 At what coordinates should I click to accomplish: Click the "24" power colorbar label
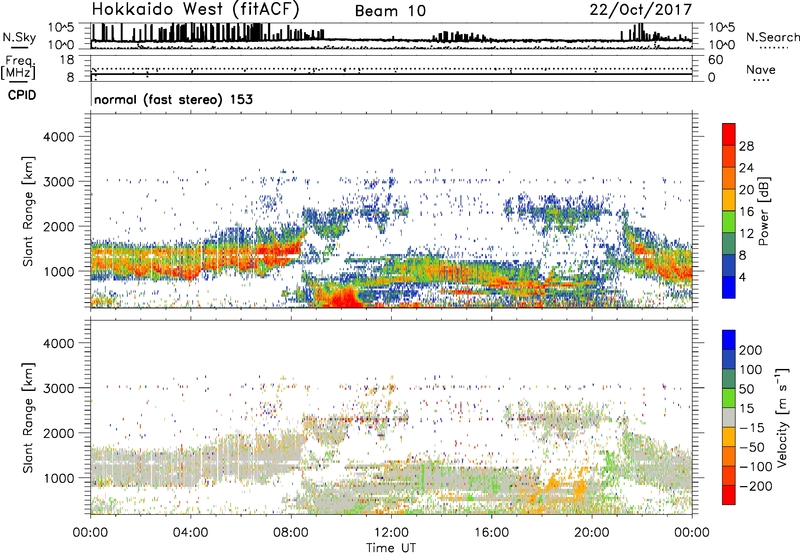click(746, 168)
